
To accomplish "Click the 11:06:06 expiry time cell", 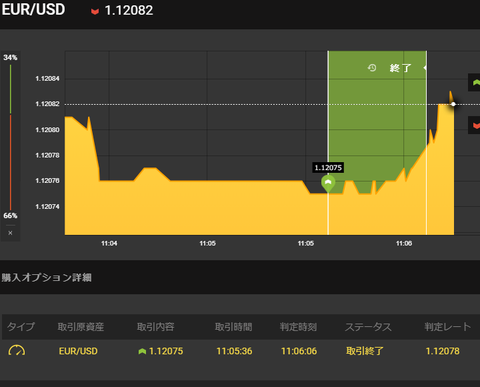I will point(299,351).
